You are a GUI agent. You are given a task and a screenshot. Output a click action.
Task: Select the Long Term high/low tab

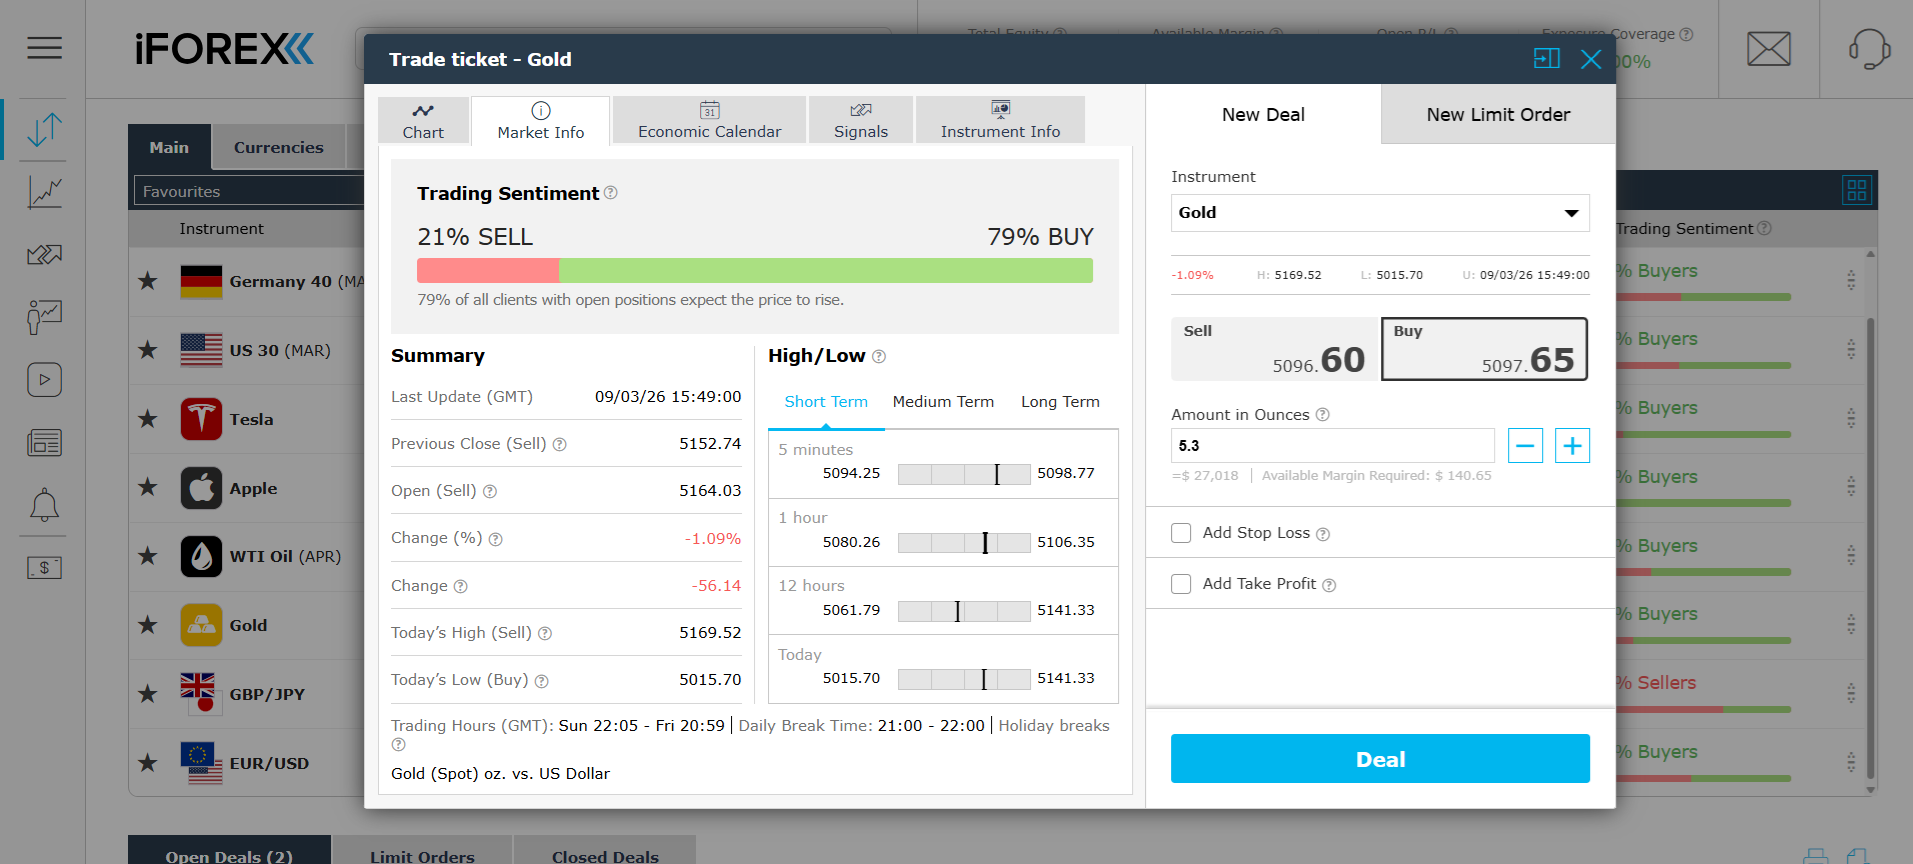pyautogui.click(x=1060, y=402)
